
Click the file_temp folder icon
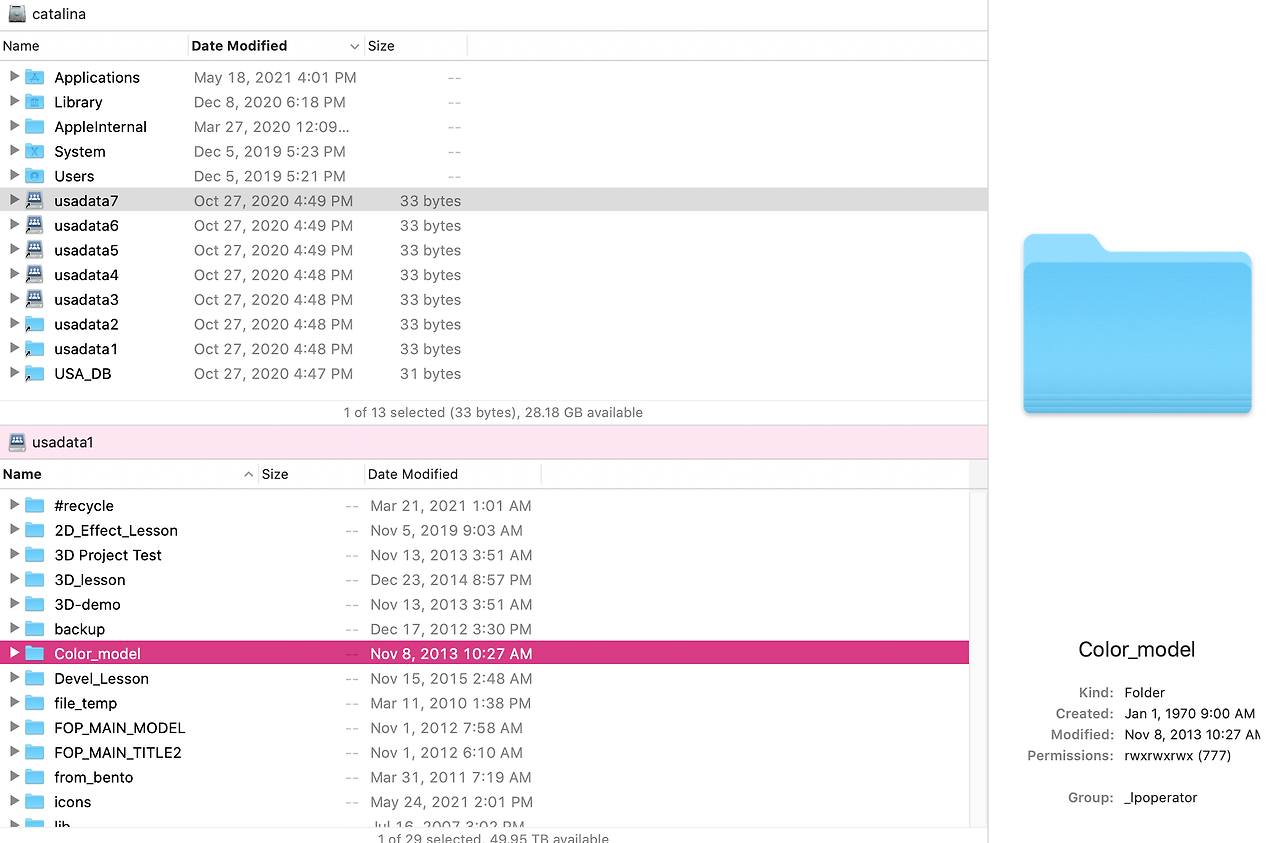click(35, 703)
